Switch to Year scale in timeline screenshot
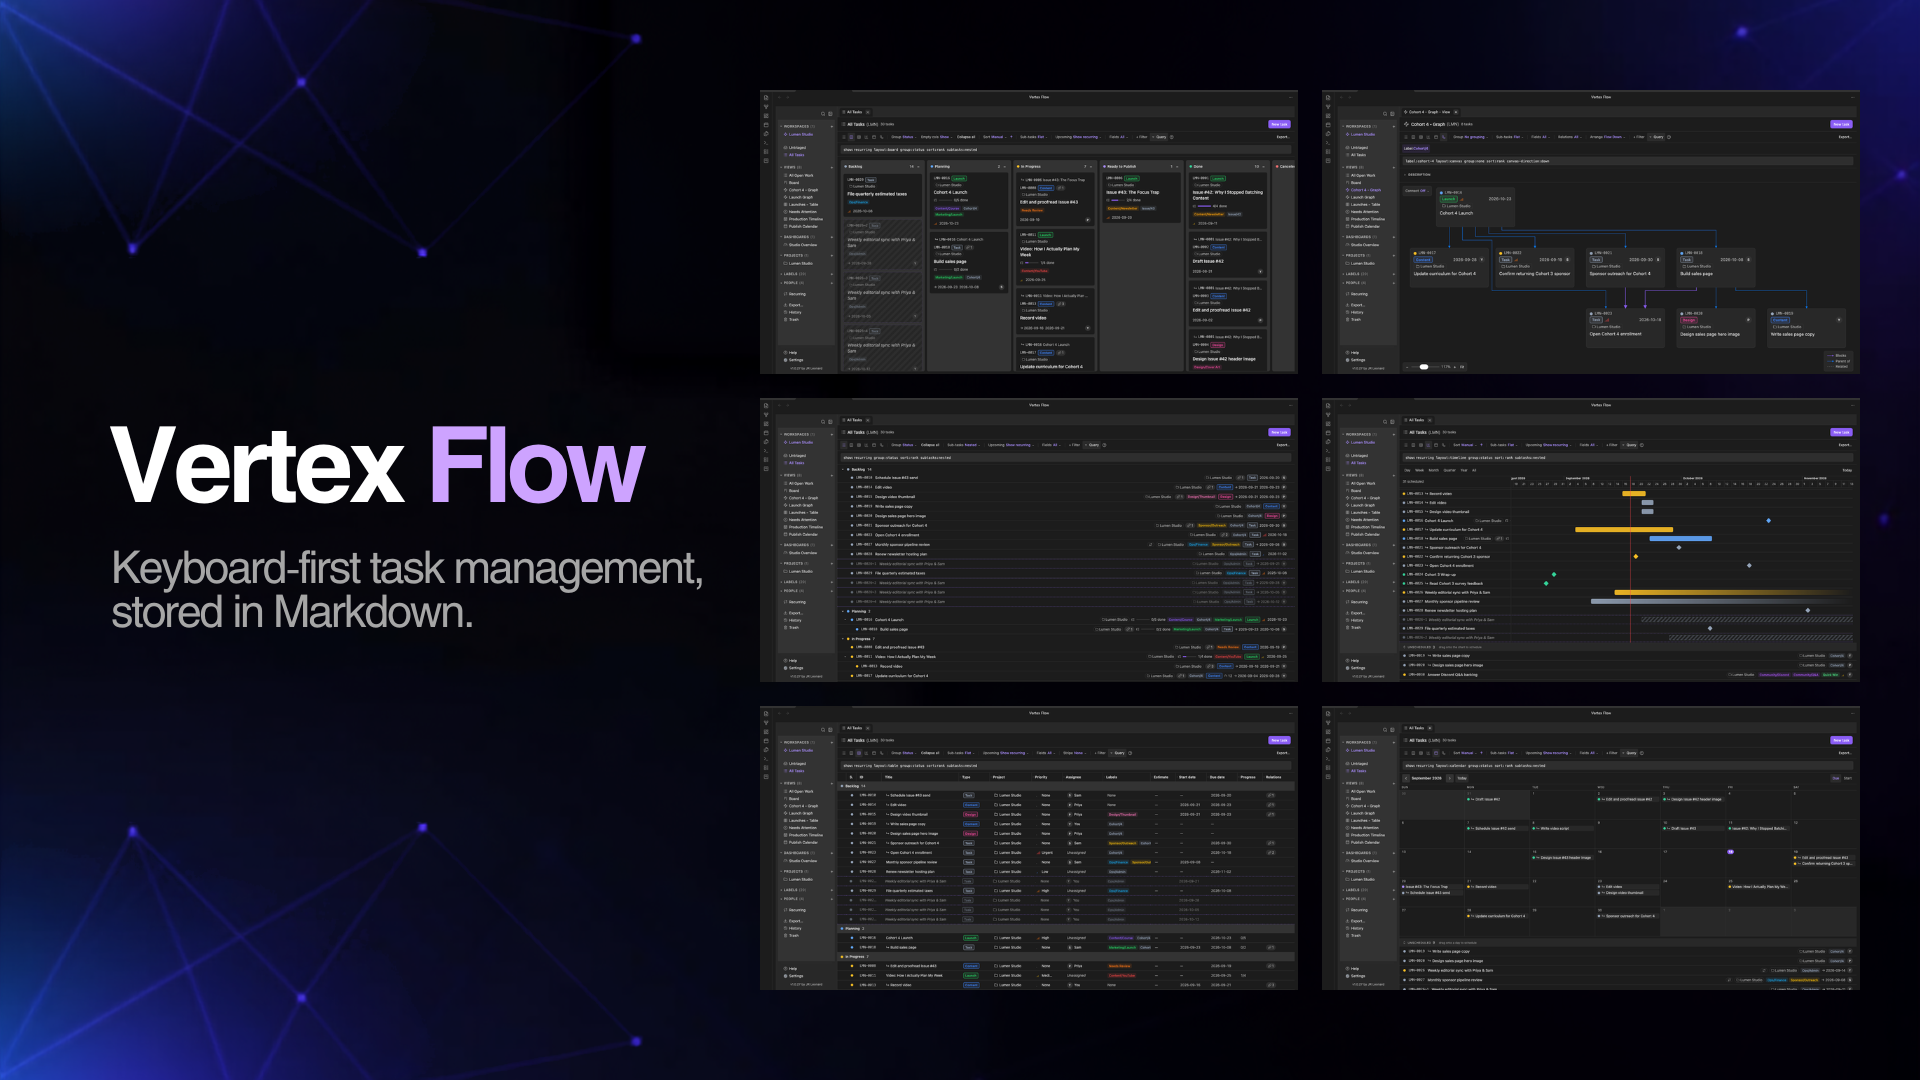This screenshot has height=1080, width=1920. 1464,470
